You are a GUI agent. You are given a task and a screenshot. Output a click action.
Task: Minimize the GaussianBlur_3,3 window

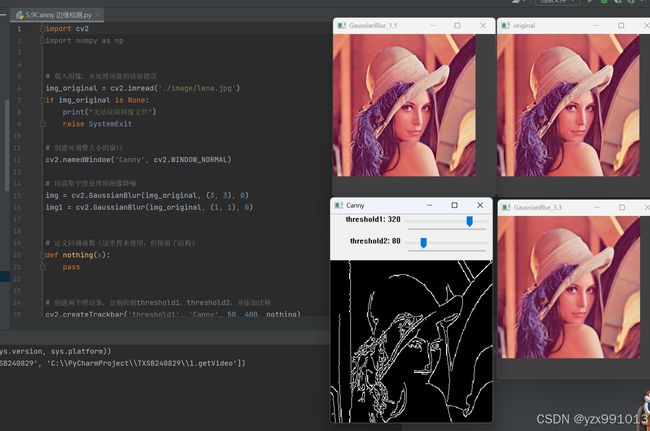click(x=597, y=207)
